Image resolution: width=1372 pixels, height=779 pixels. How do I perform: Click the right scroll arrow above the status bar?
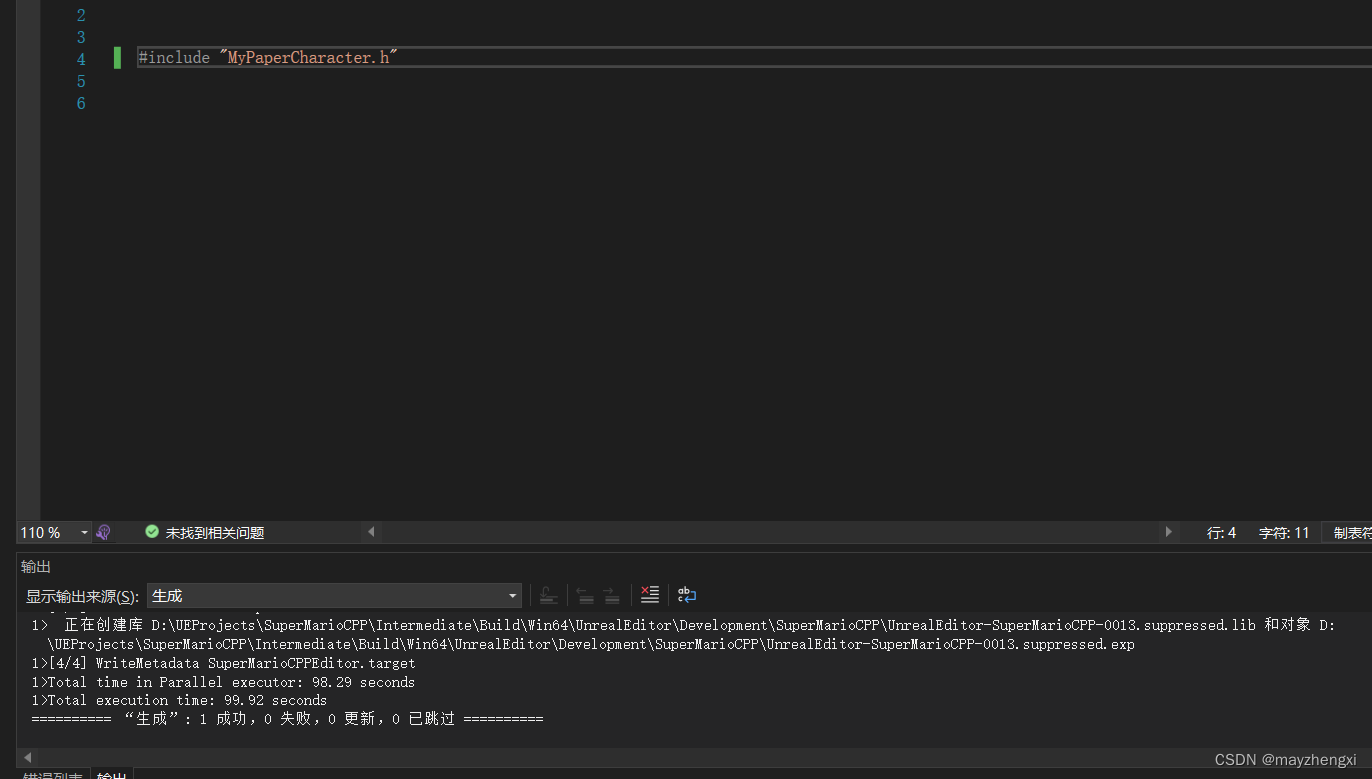[1168, 532]
